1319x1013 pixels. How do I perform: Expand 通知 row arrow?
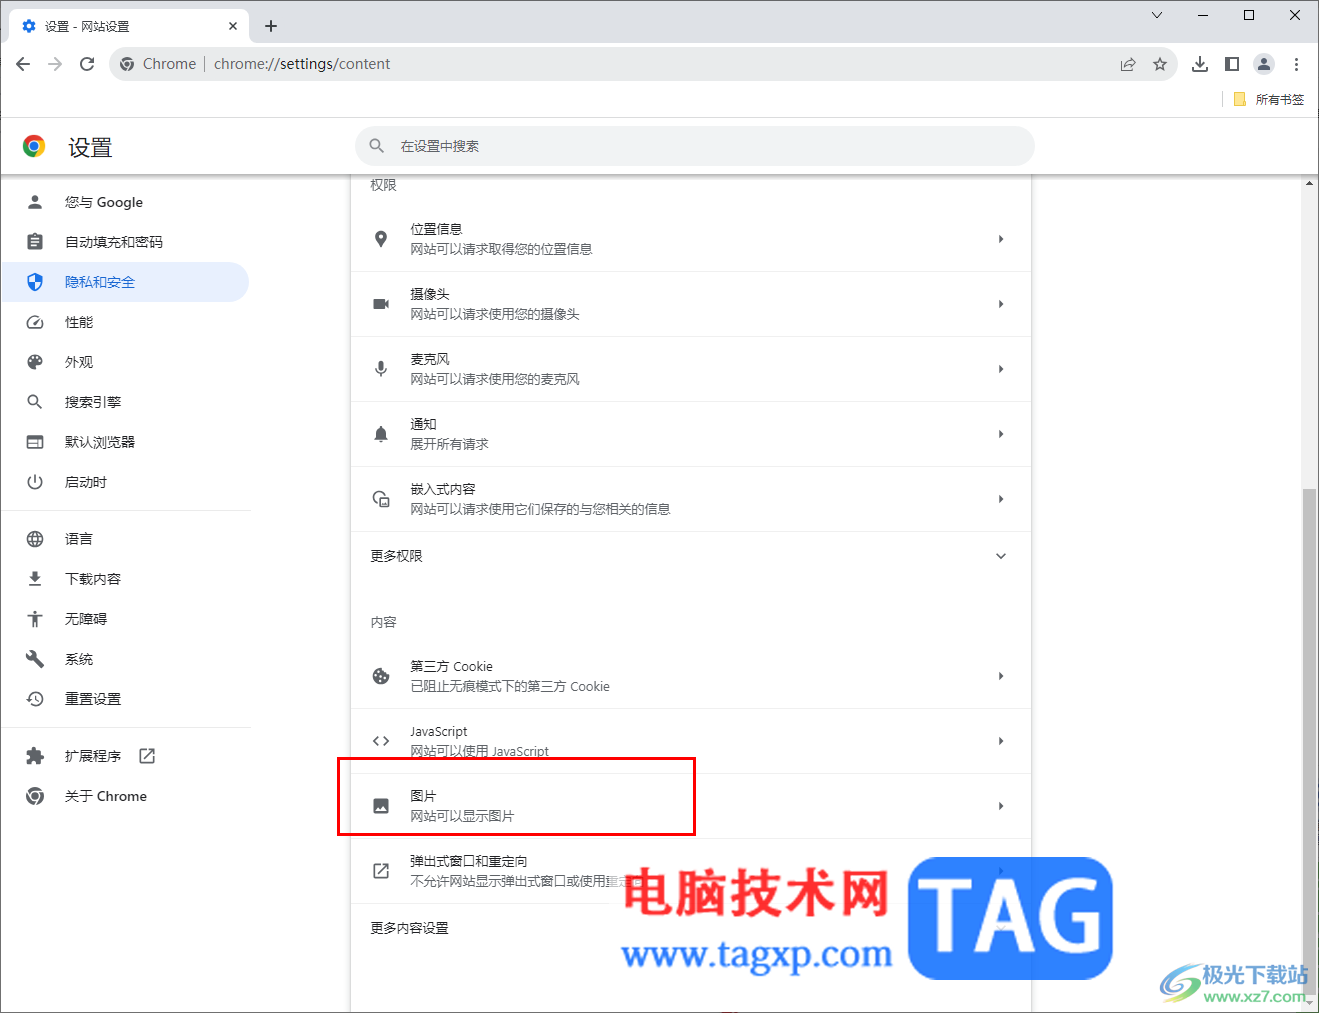[x=1001, y=434]
